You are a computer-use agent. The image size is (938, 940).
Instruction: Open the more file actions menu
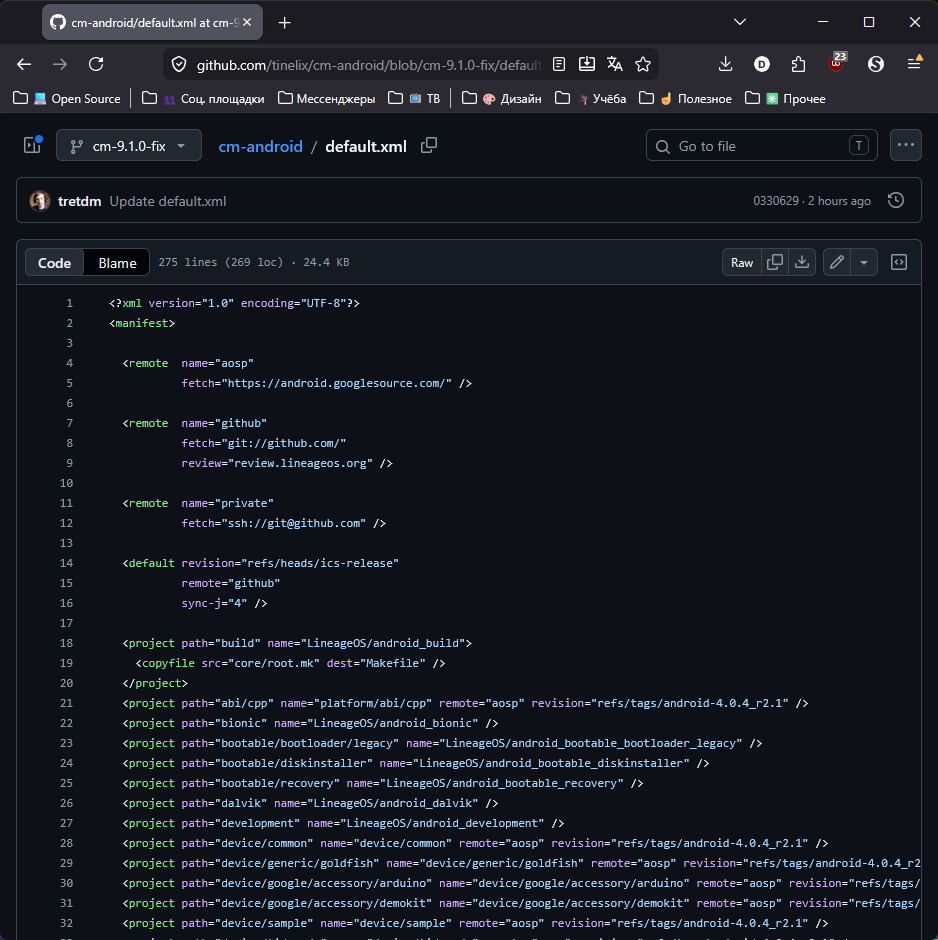pos(905,145)
